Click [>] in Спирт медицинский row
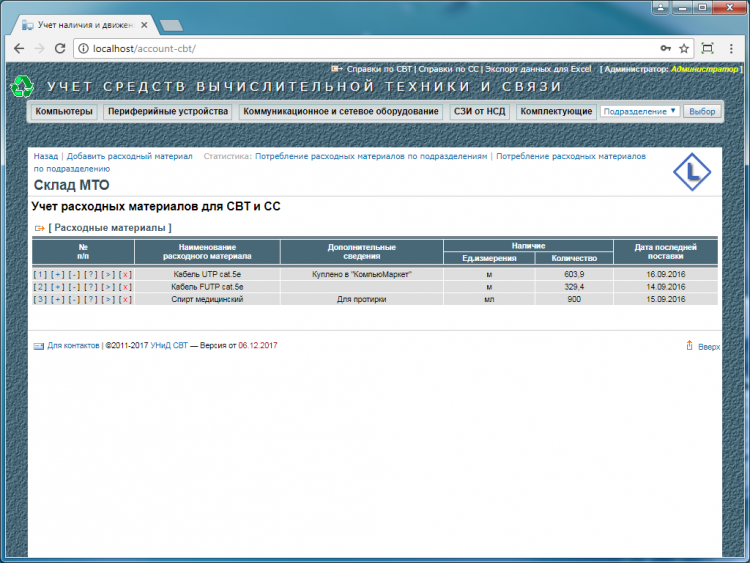 108,299
